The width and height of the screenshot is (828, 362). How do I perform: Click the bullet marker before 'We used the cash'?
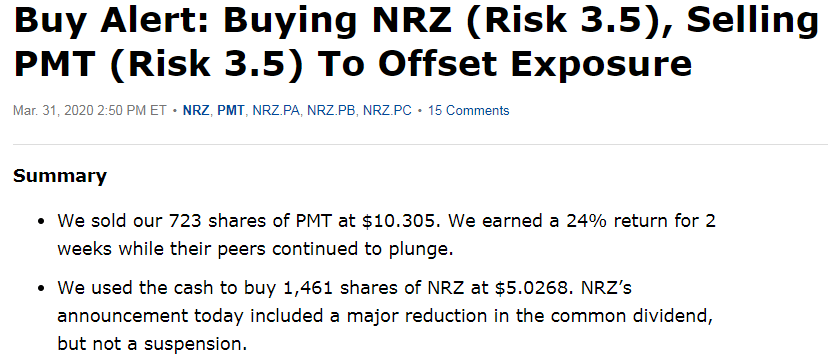tap(41, 290)
